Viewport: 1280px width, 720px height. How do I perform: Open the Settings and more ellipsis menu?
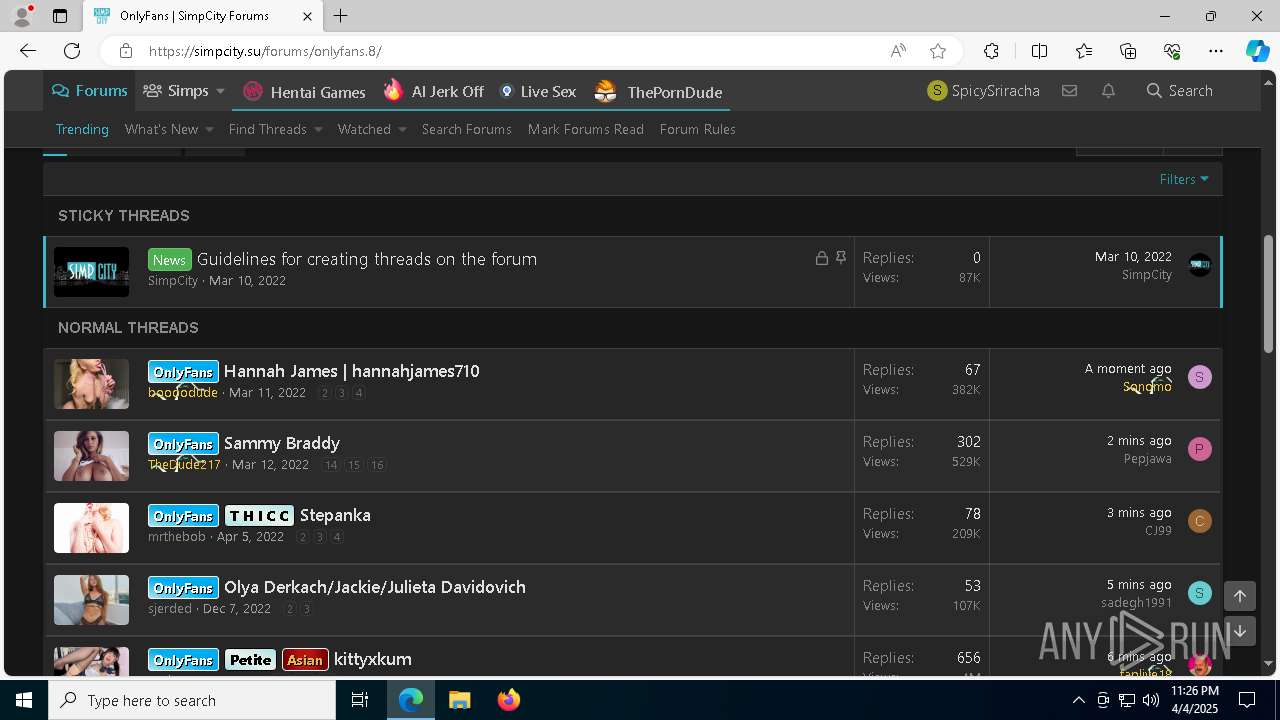[1216, 51]
